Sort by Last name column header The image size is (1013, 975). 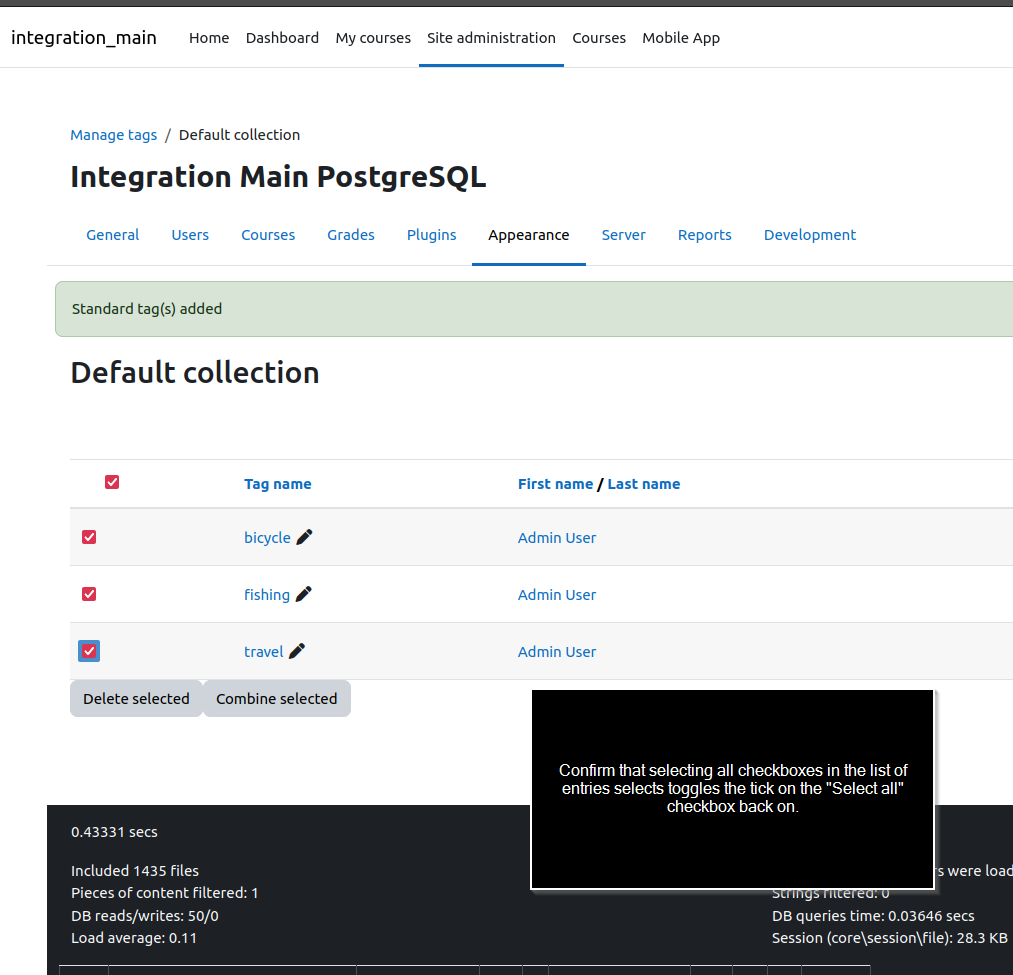(643, 484)
